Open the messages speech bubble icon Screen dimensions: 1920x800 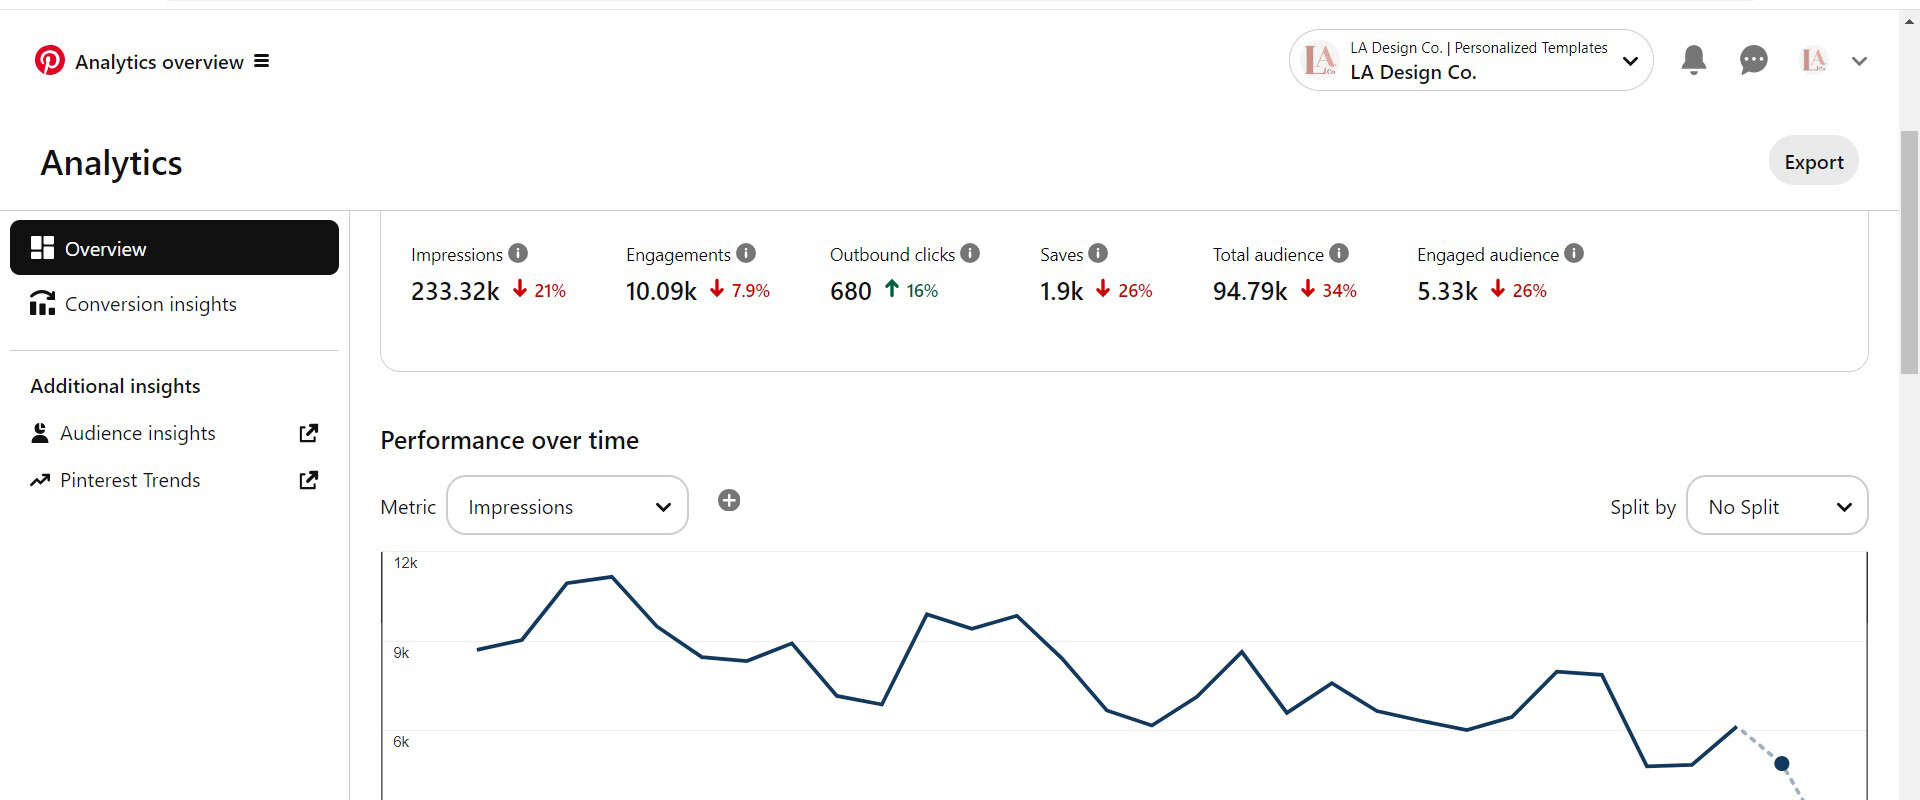pyautogui.click(x=1753, y=60)
